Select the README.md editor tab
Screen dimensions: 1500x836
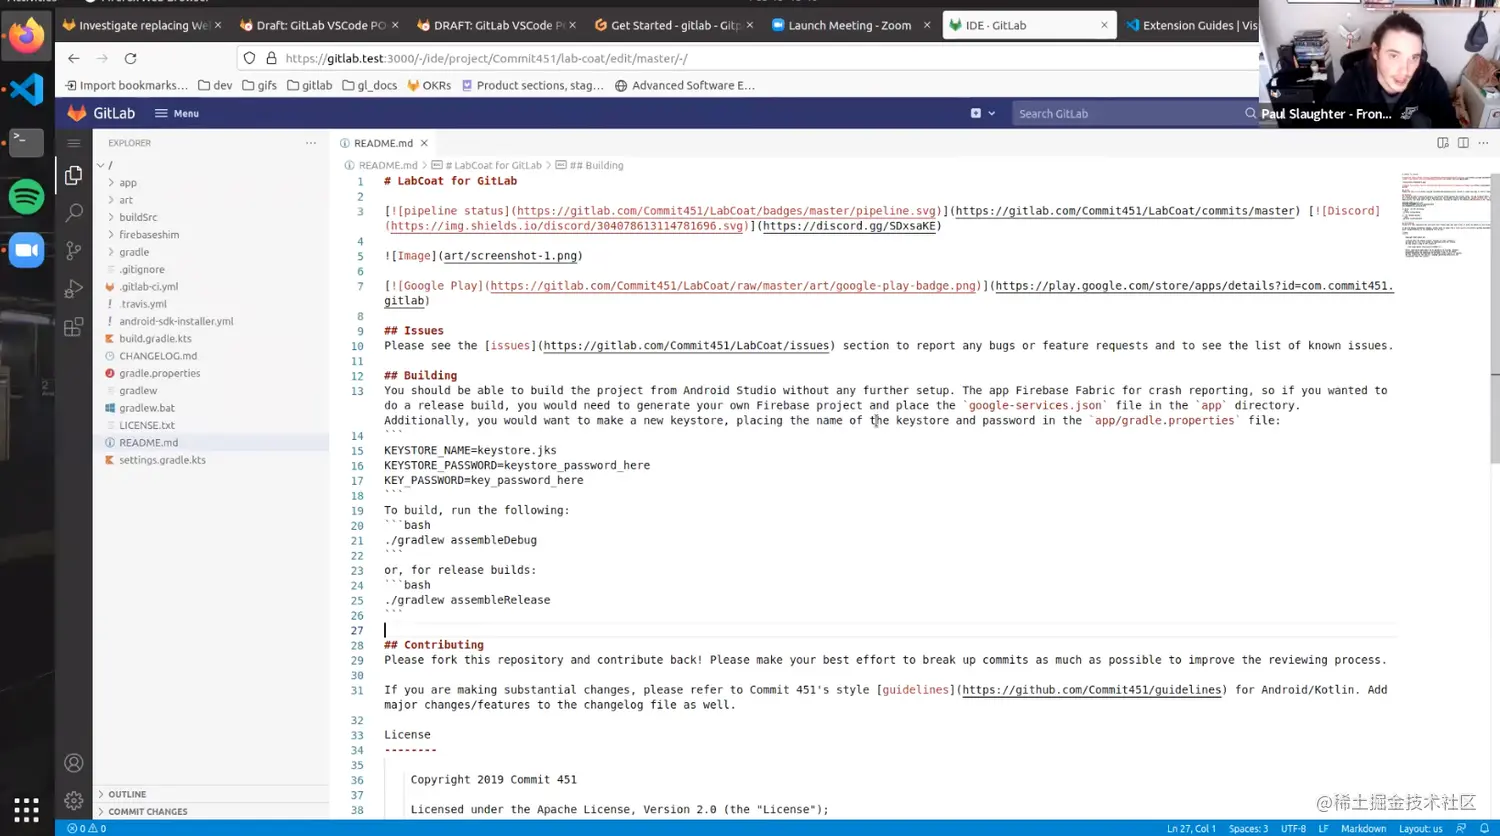coord(383,143)
